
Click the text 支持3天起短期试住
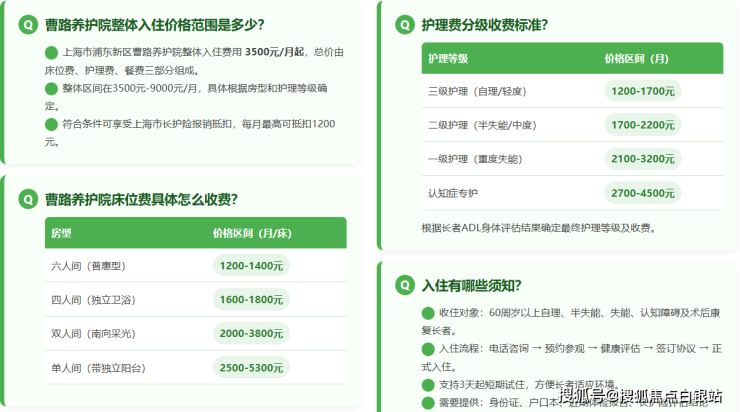tap(482, 384)
